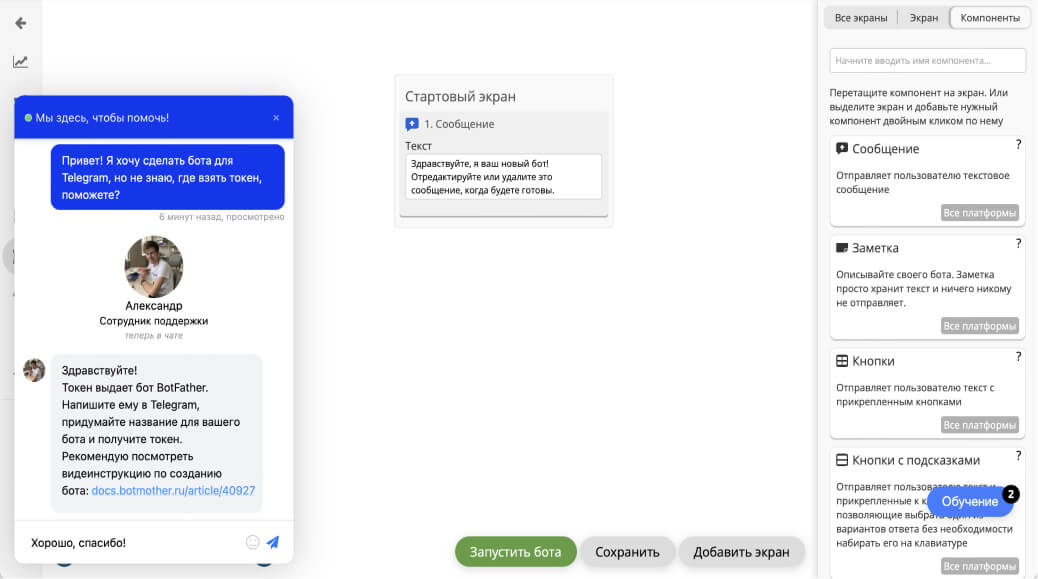Open help for Заметка component

point(1018,244)
